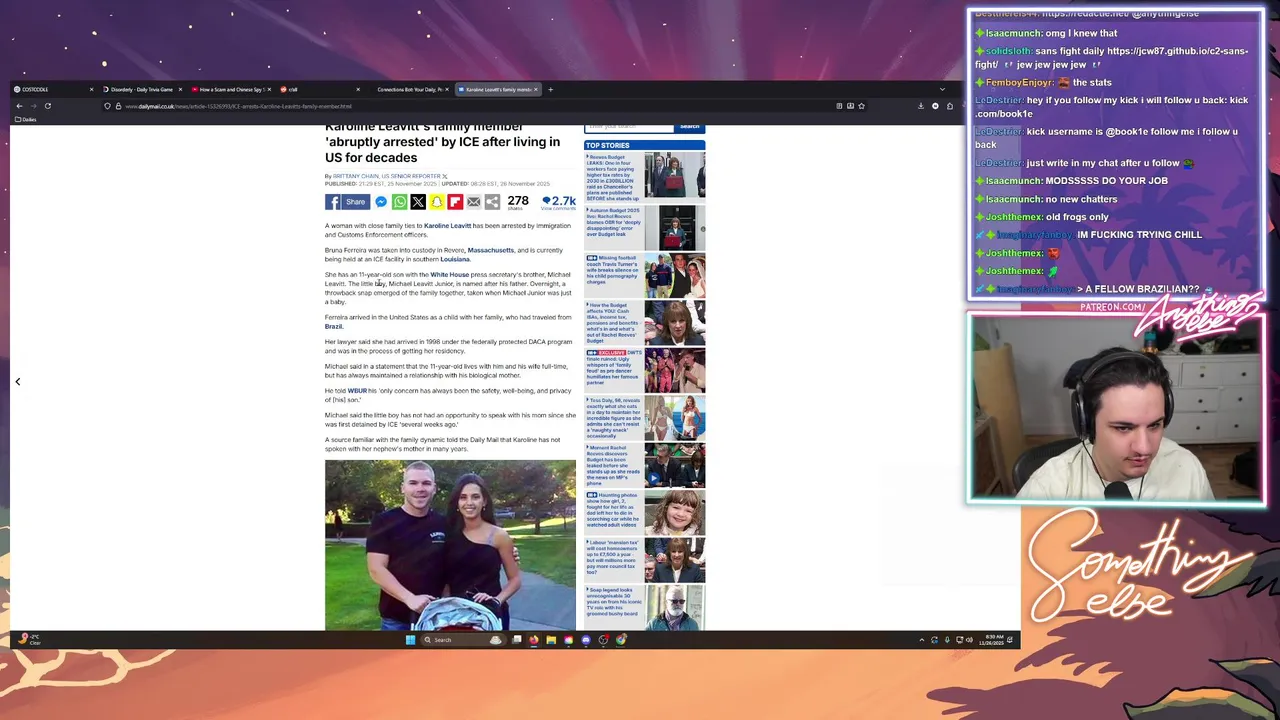The width and height of the screenshot is (1280, 720).
Task: Open the Brazil link
Action: point(333,327)
